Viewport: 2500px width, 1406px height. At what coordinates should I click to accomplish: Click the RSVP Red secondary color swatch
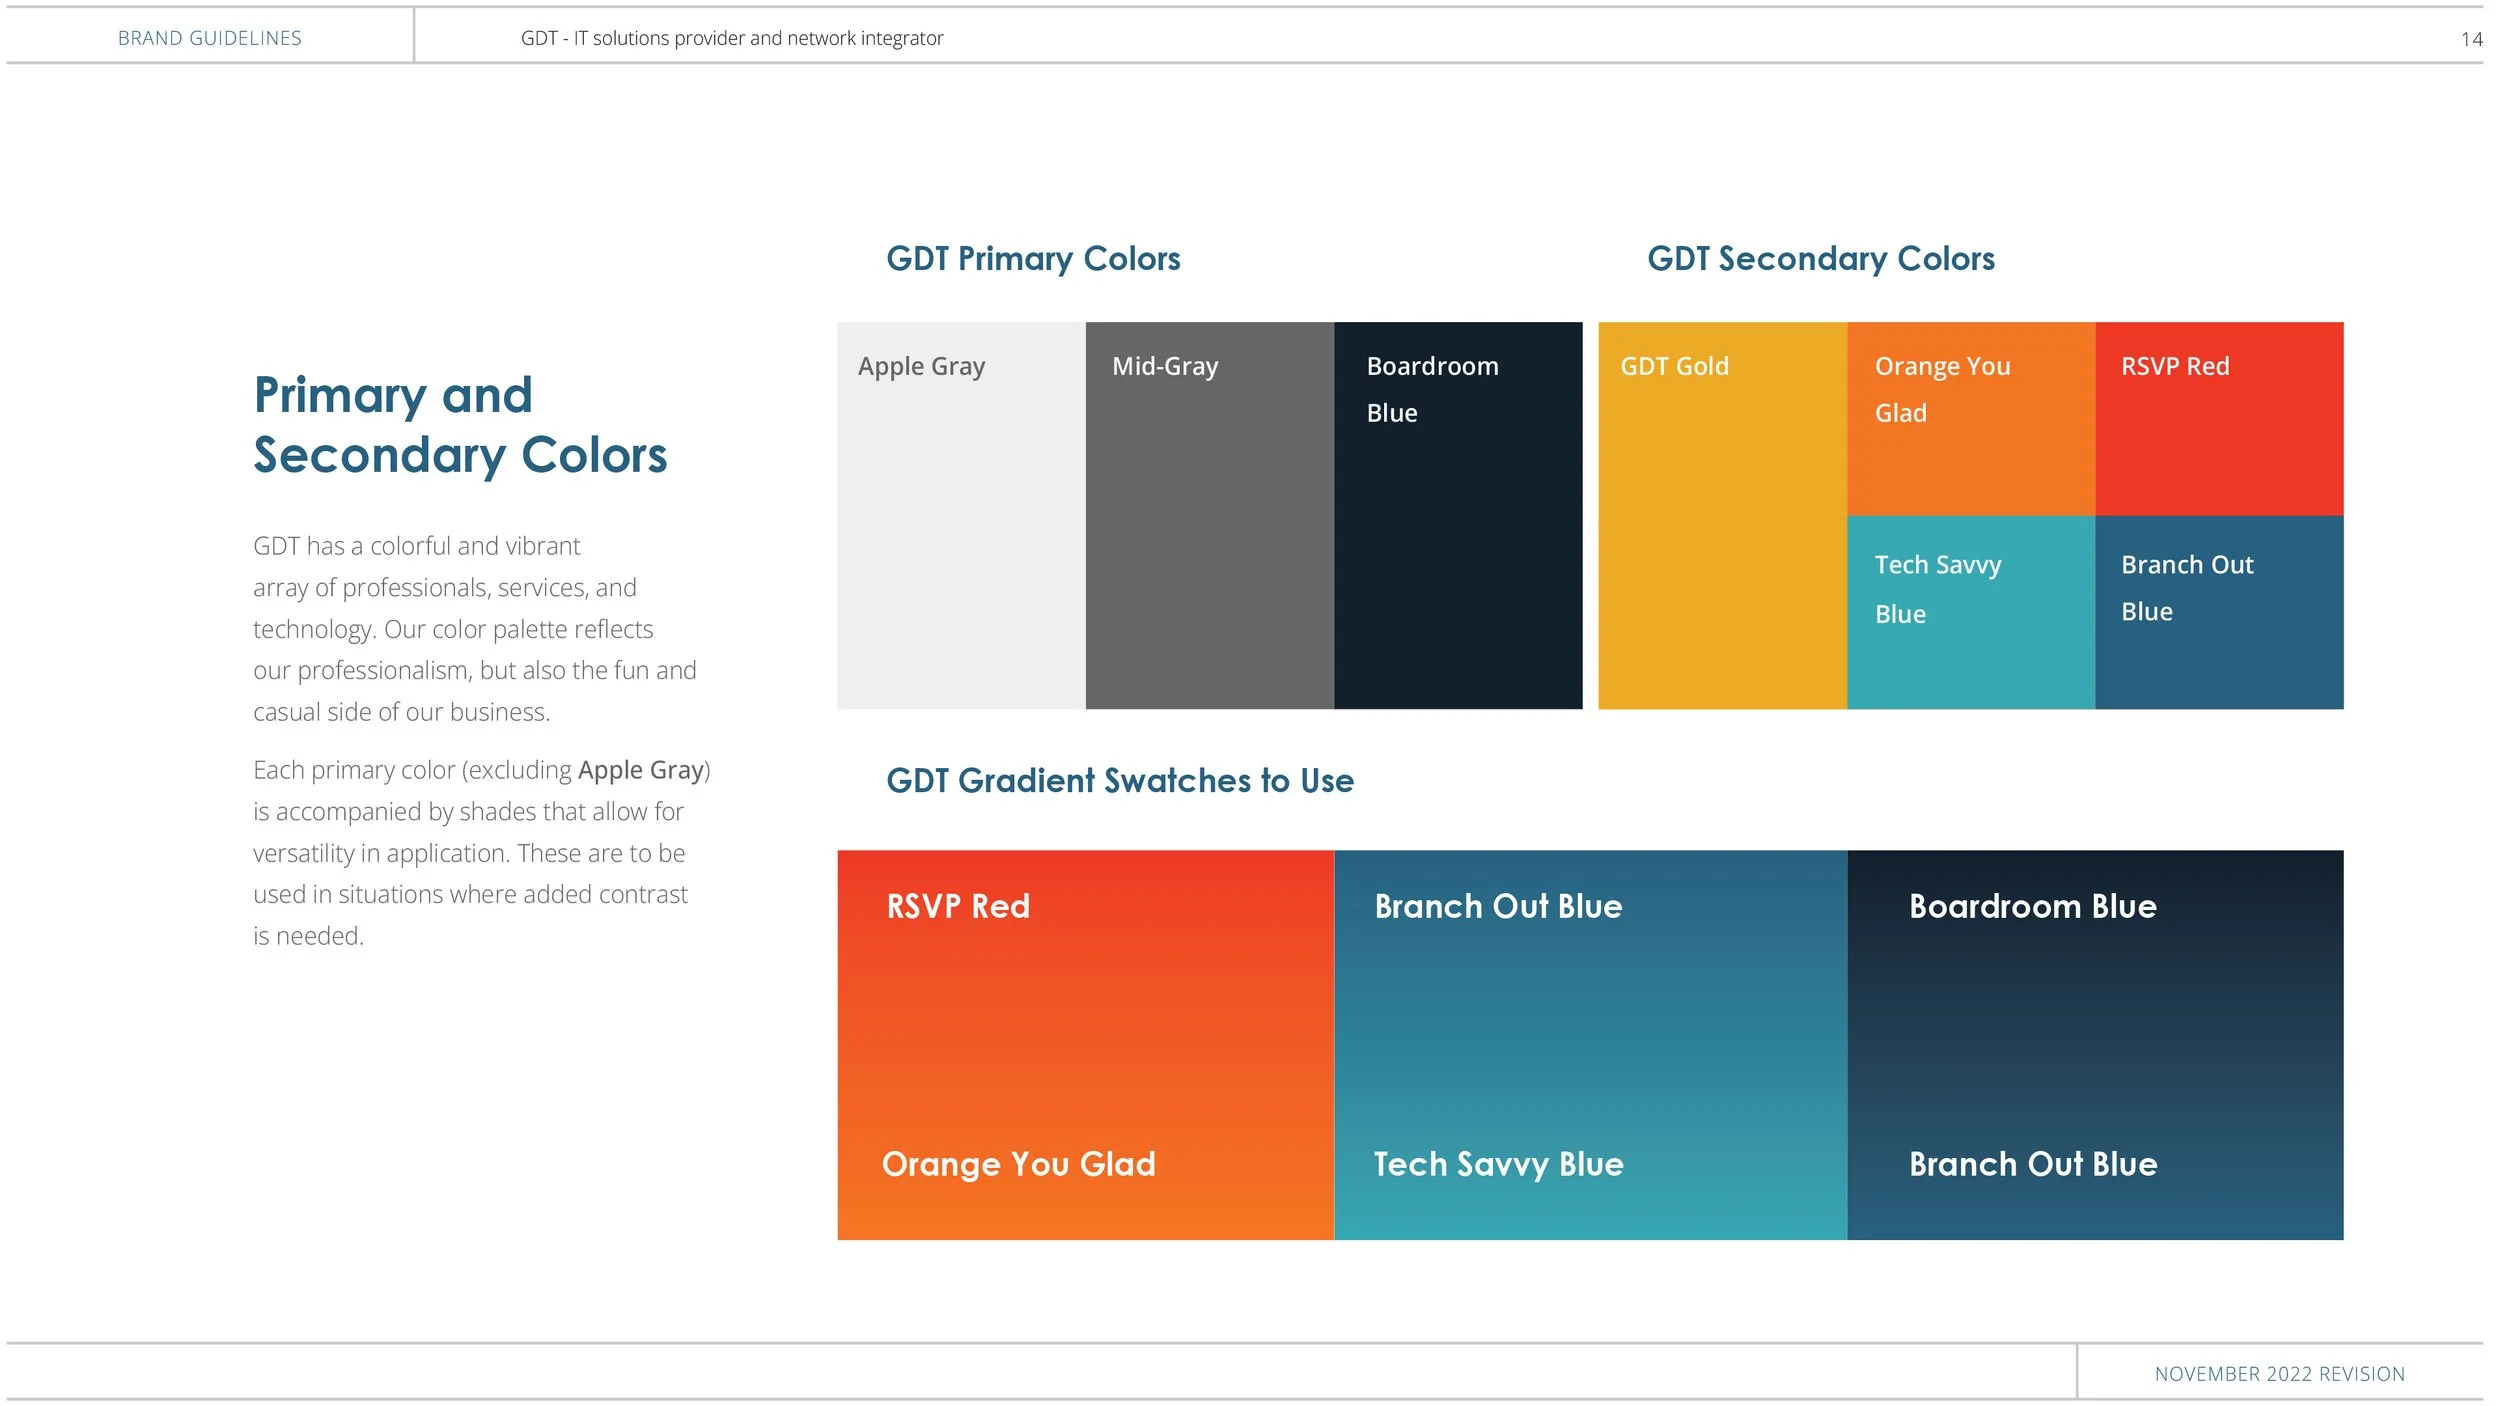tap(2219, 419)
